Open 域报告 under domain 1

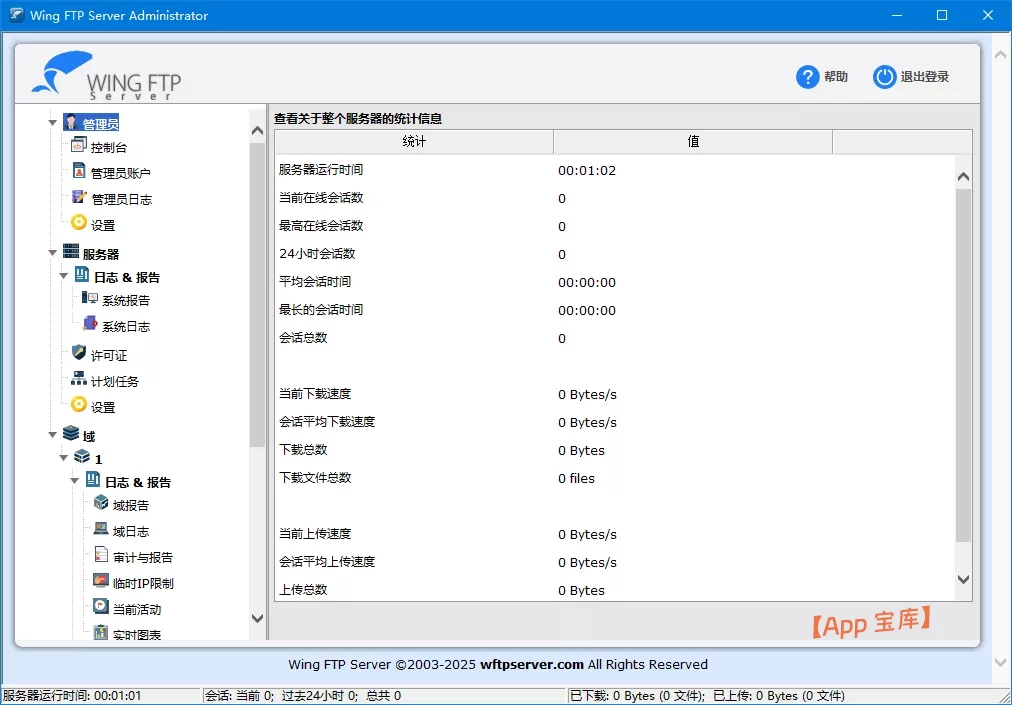pos(130,505)
